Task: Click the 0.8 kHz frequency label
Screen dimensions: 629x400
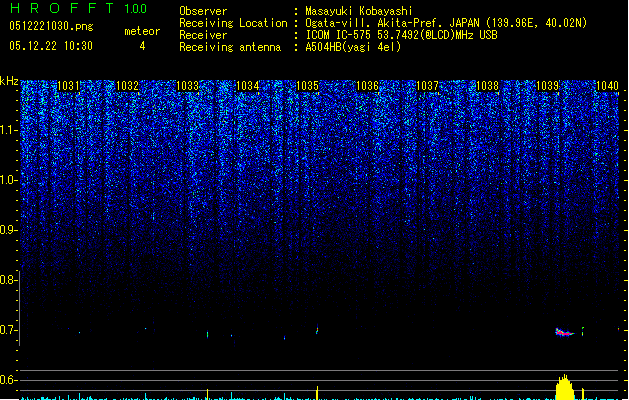Action: tap(8, 280)
